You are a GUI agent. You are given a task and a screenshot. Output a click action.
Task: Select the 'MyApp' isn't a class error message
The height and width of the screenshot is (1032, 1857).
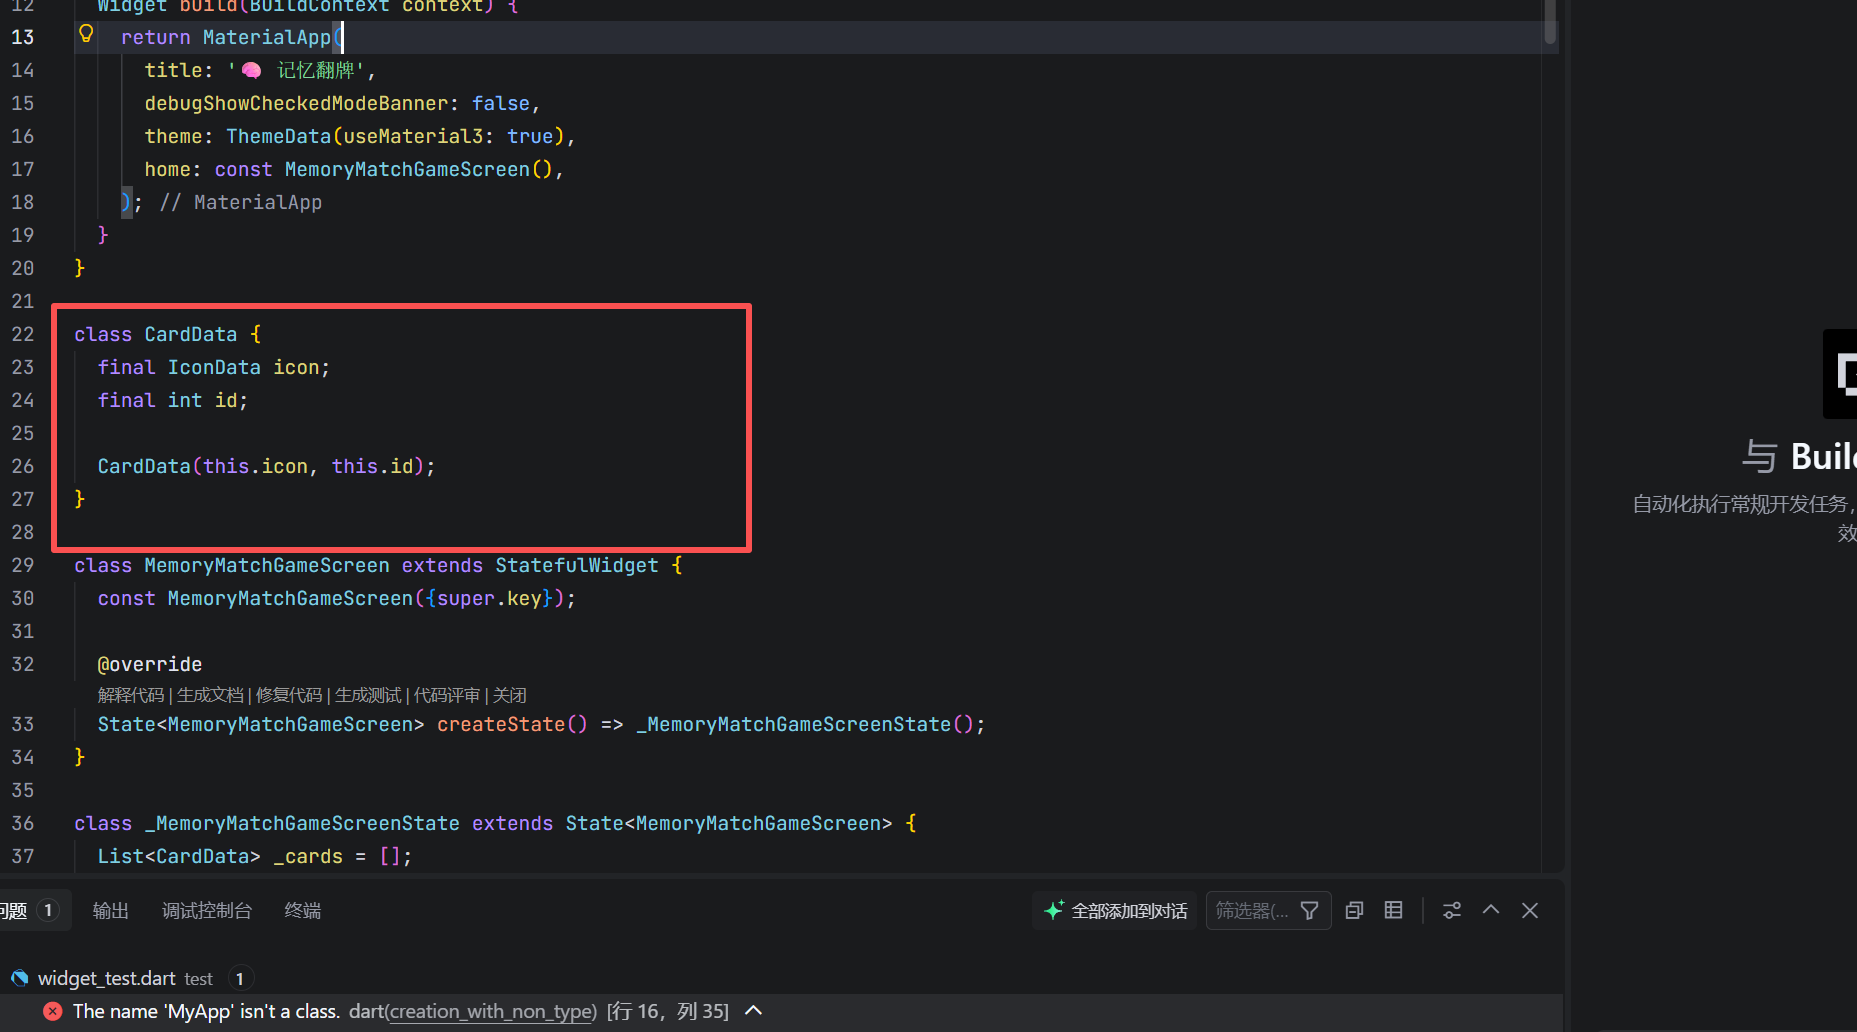[x=206, y=1011]
